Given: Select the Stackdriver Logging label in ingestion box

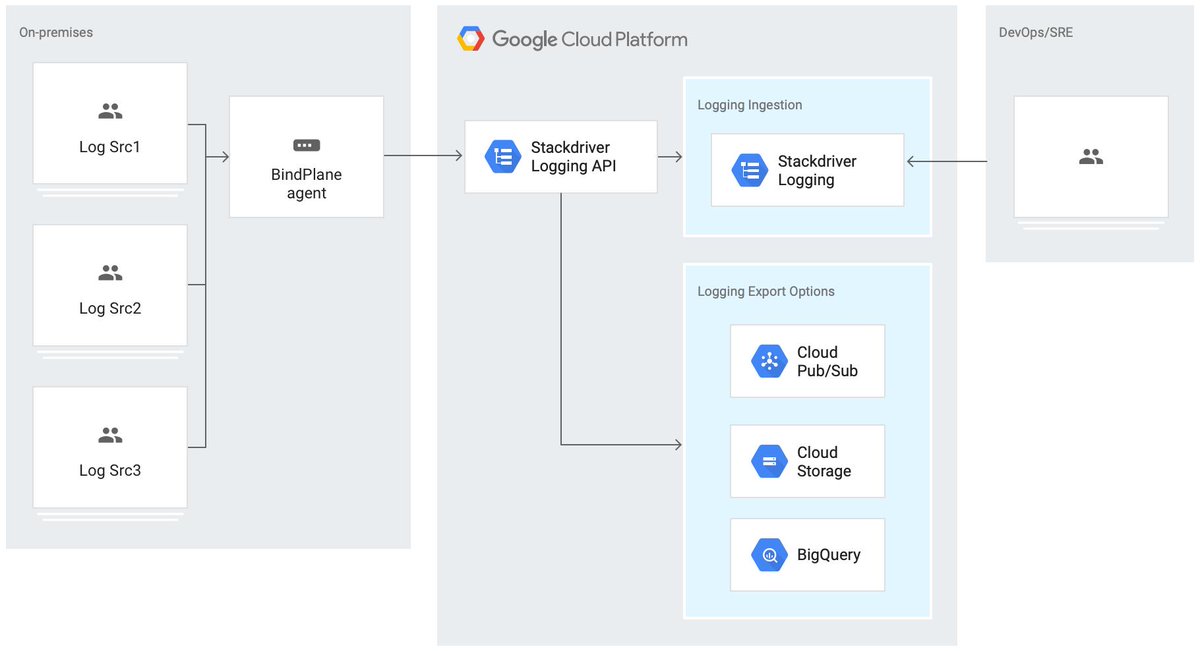Looking at the screenshot, I should (x=817, y=171).
